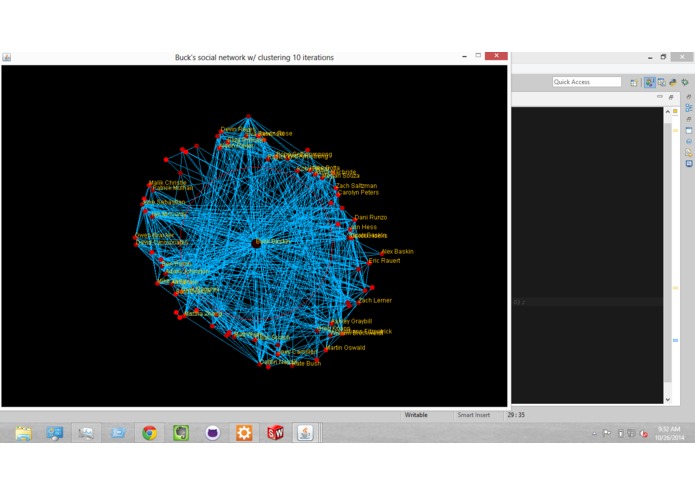Click the Zach Lerner node label
Image resolution: width=695 pixels, height=494 pixels.
375,300
